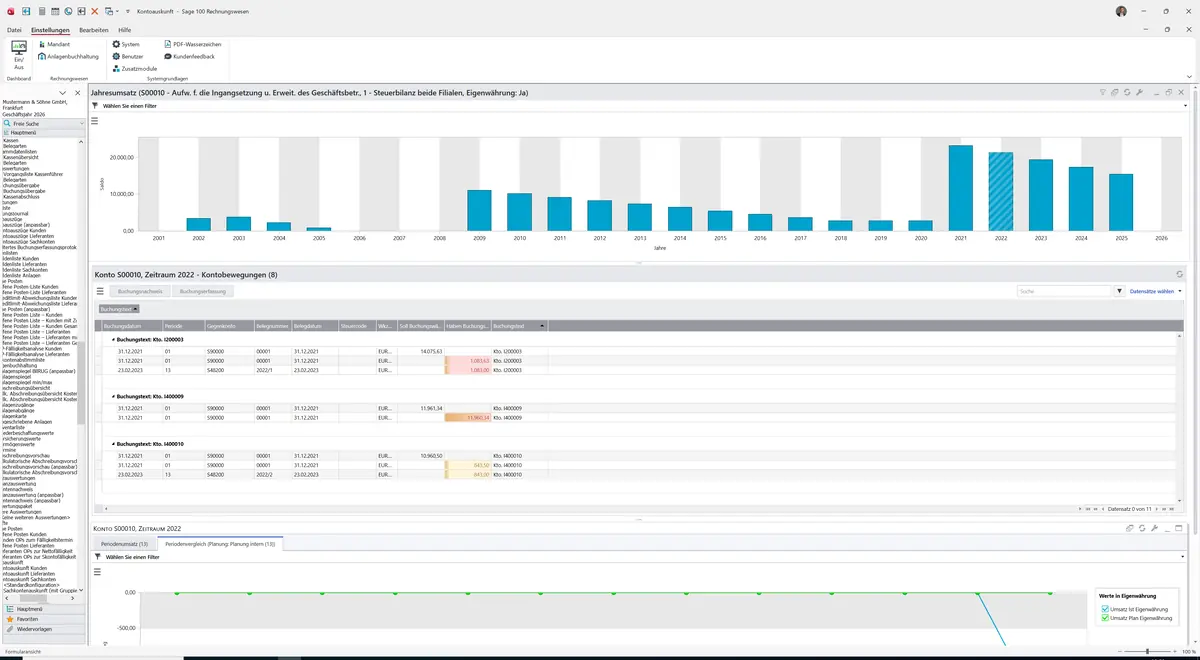
Task: Collapse group Buchungstext: Kto. I200003
Action: point(112,340)
